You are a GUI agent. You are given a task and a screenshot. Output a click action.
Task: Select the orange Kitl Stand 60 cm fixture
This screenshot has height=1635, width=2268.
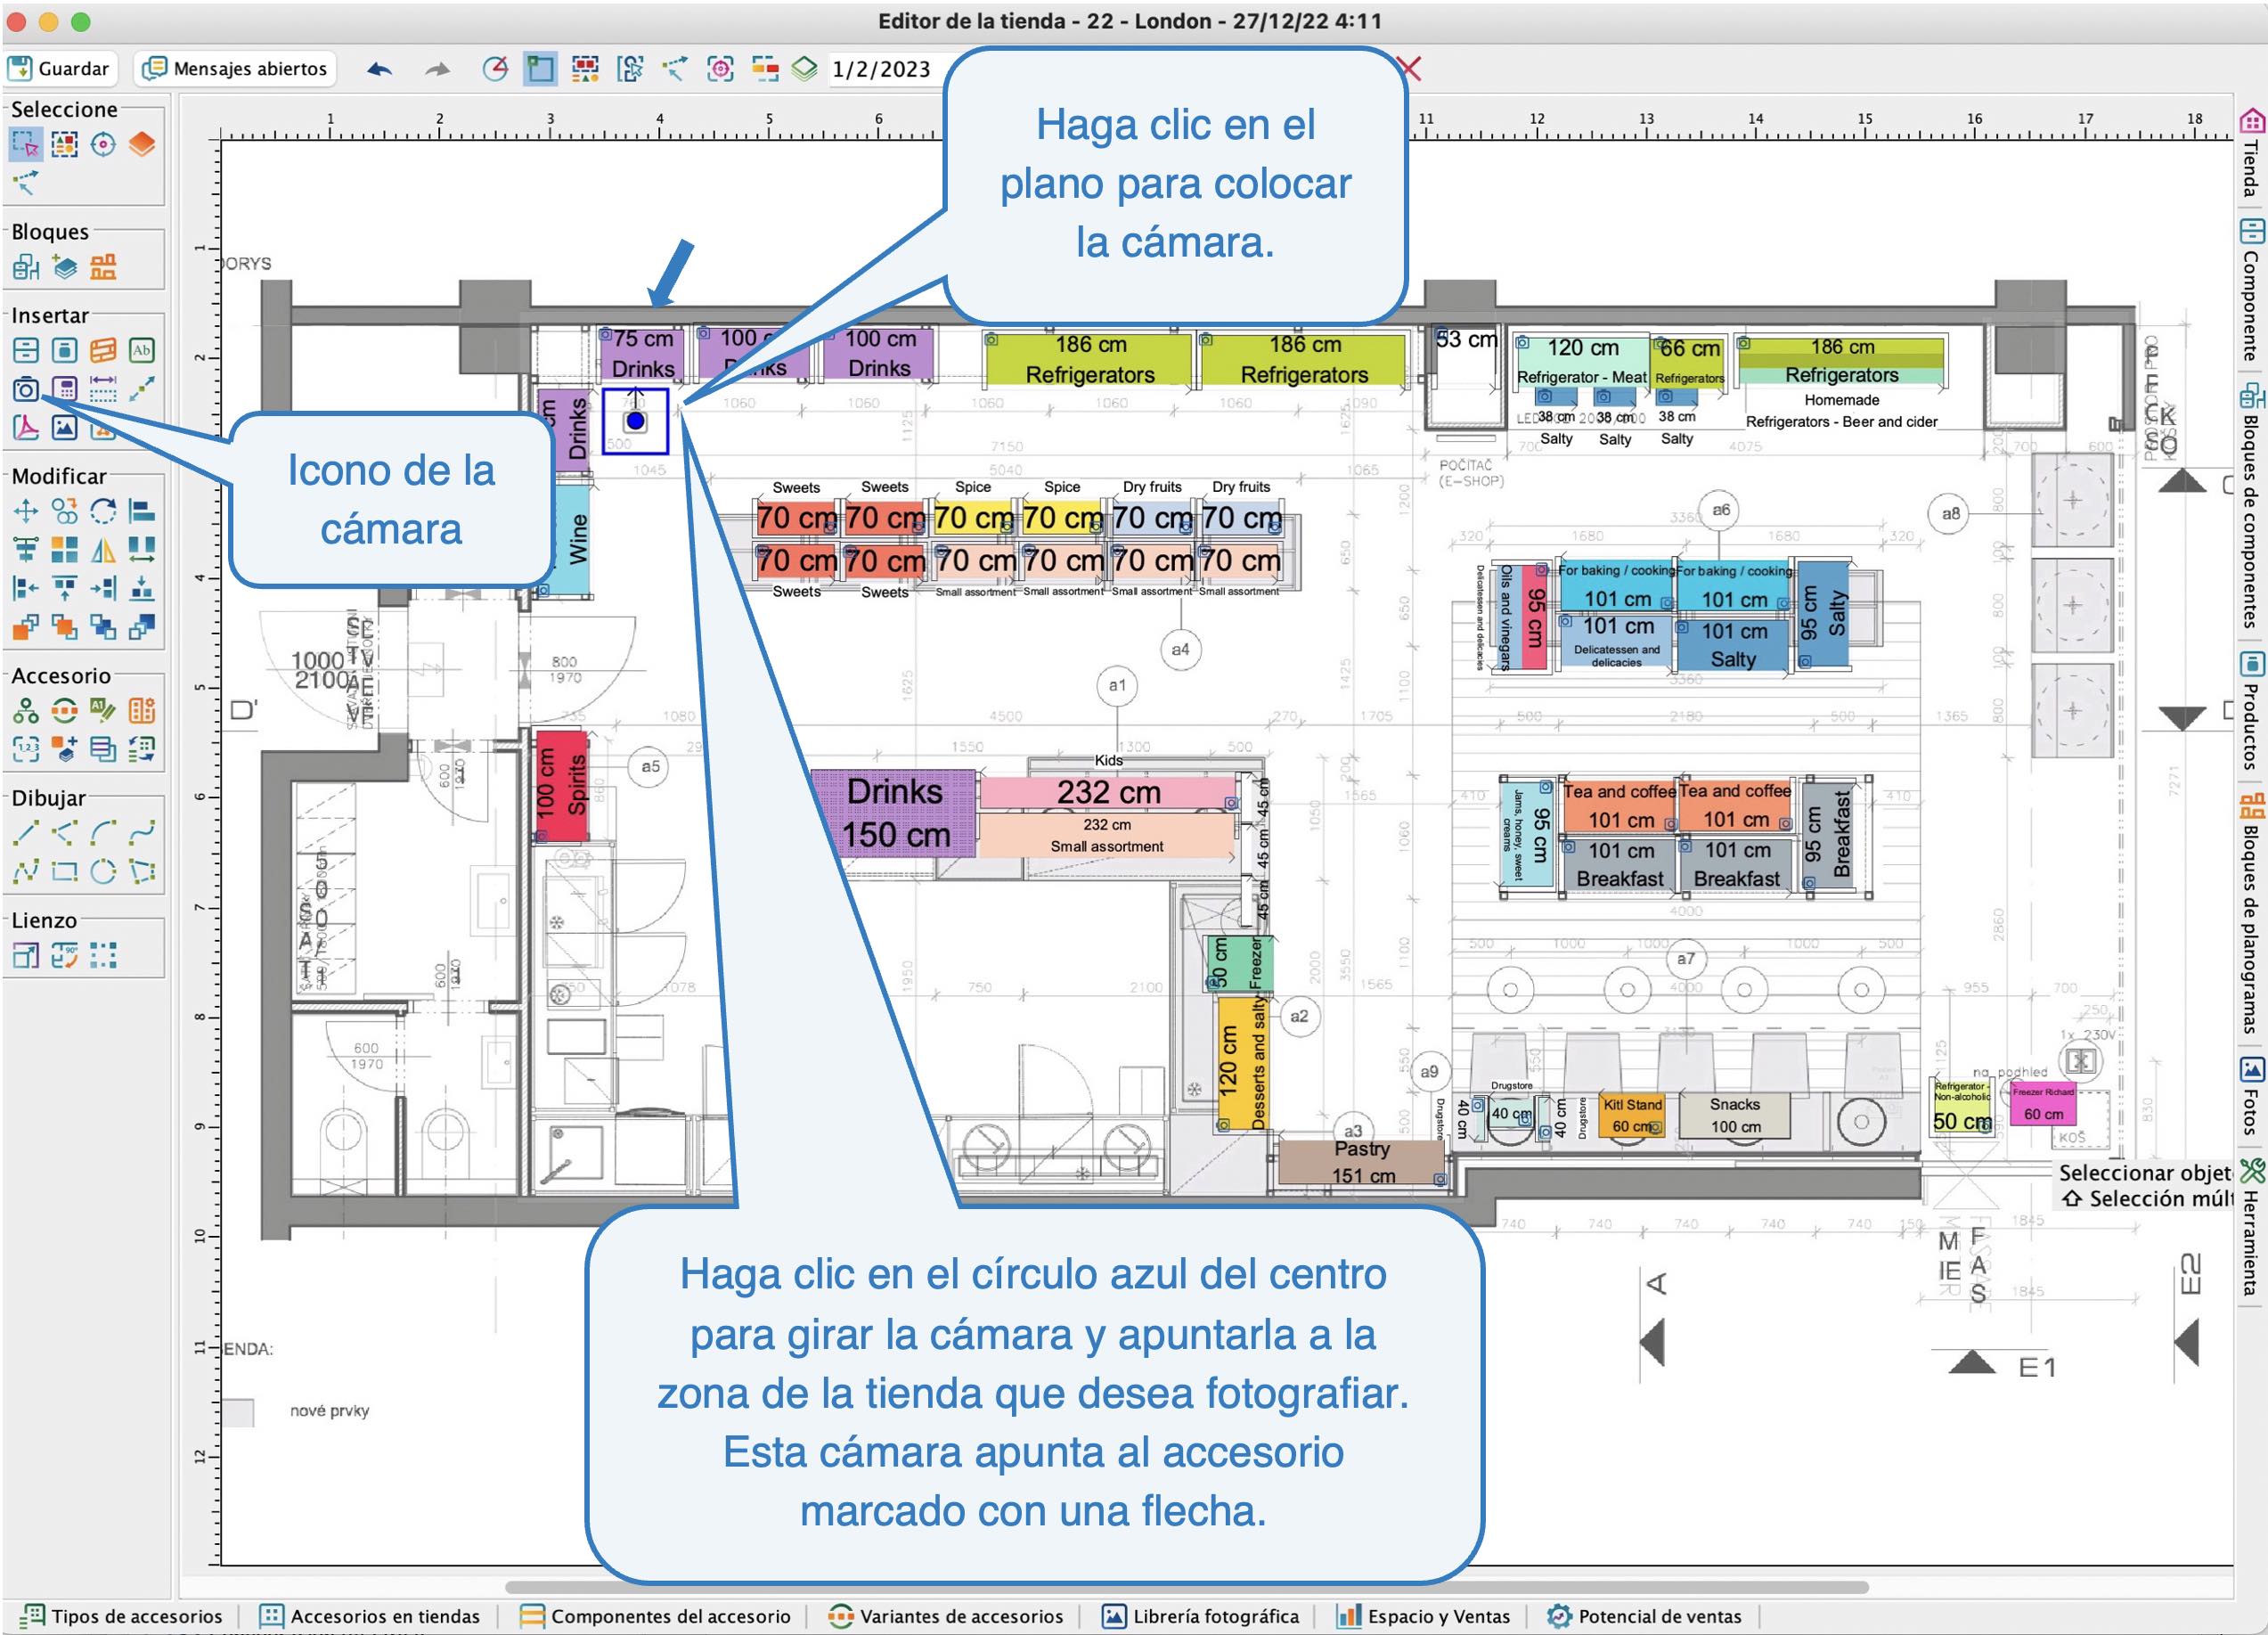[1631, 1115]
